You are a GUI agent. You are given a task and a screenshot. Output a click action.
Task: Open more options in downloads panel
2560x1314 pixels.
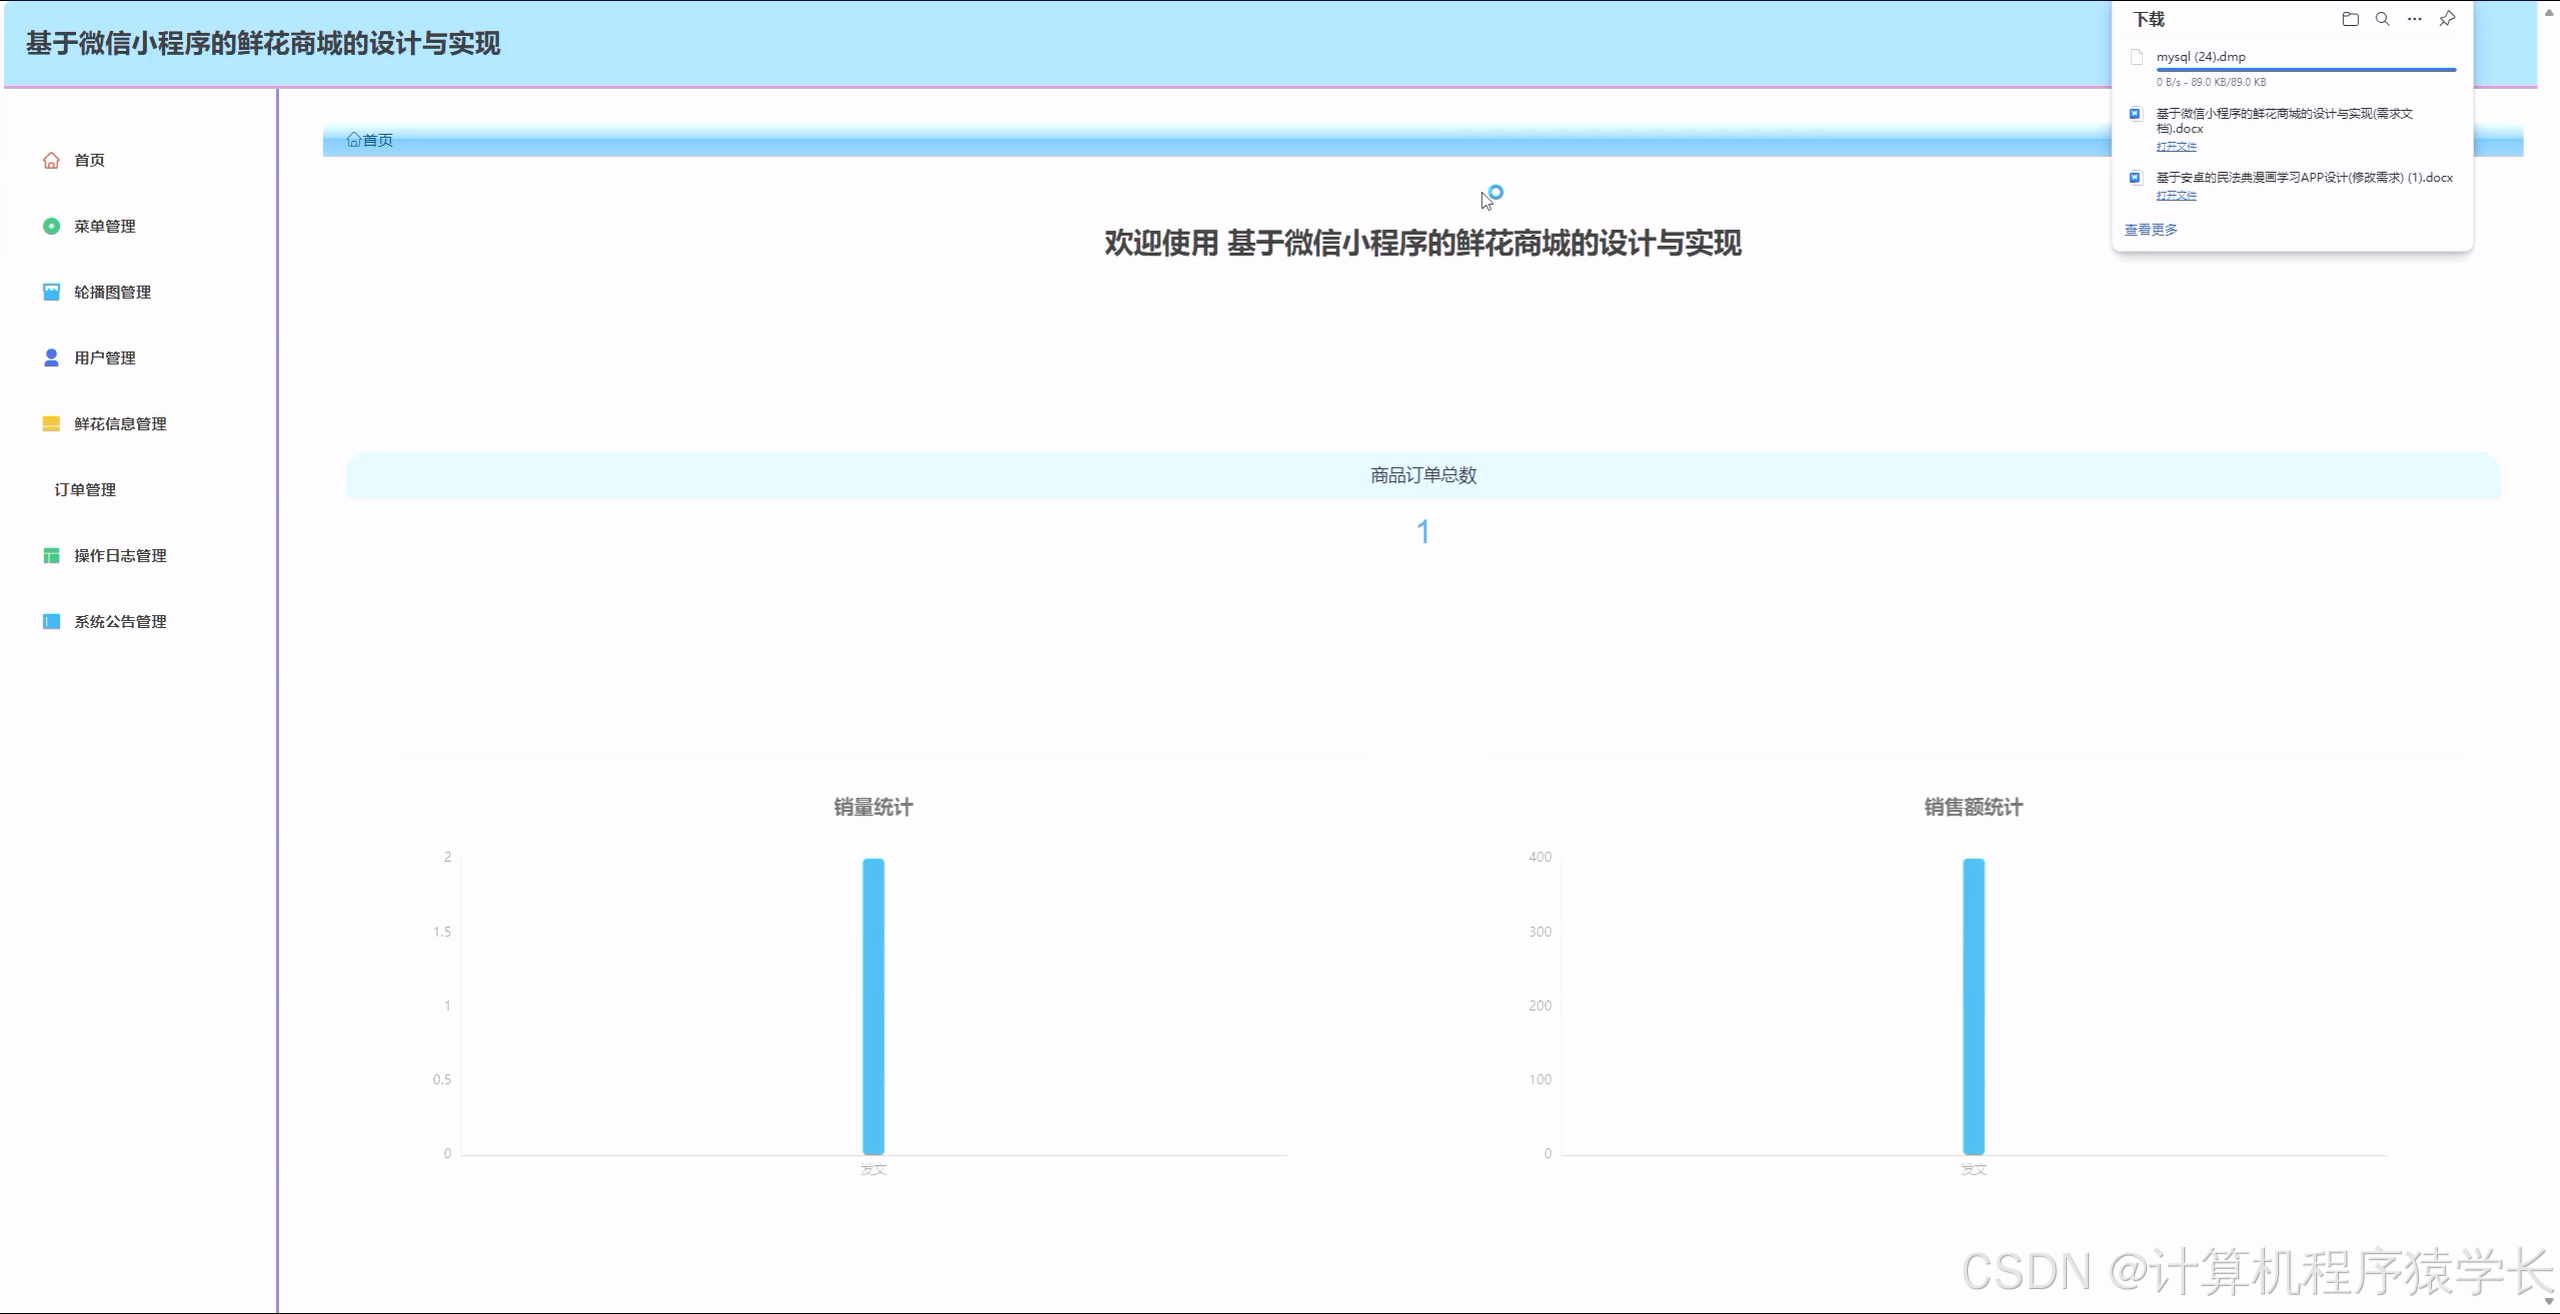[2414, 19]
